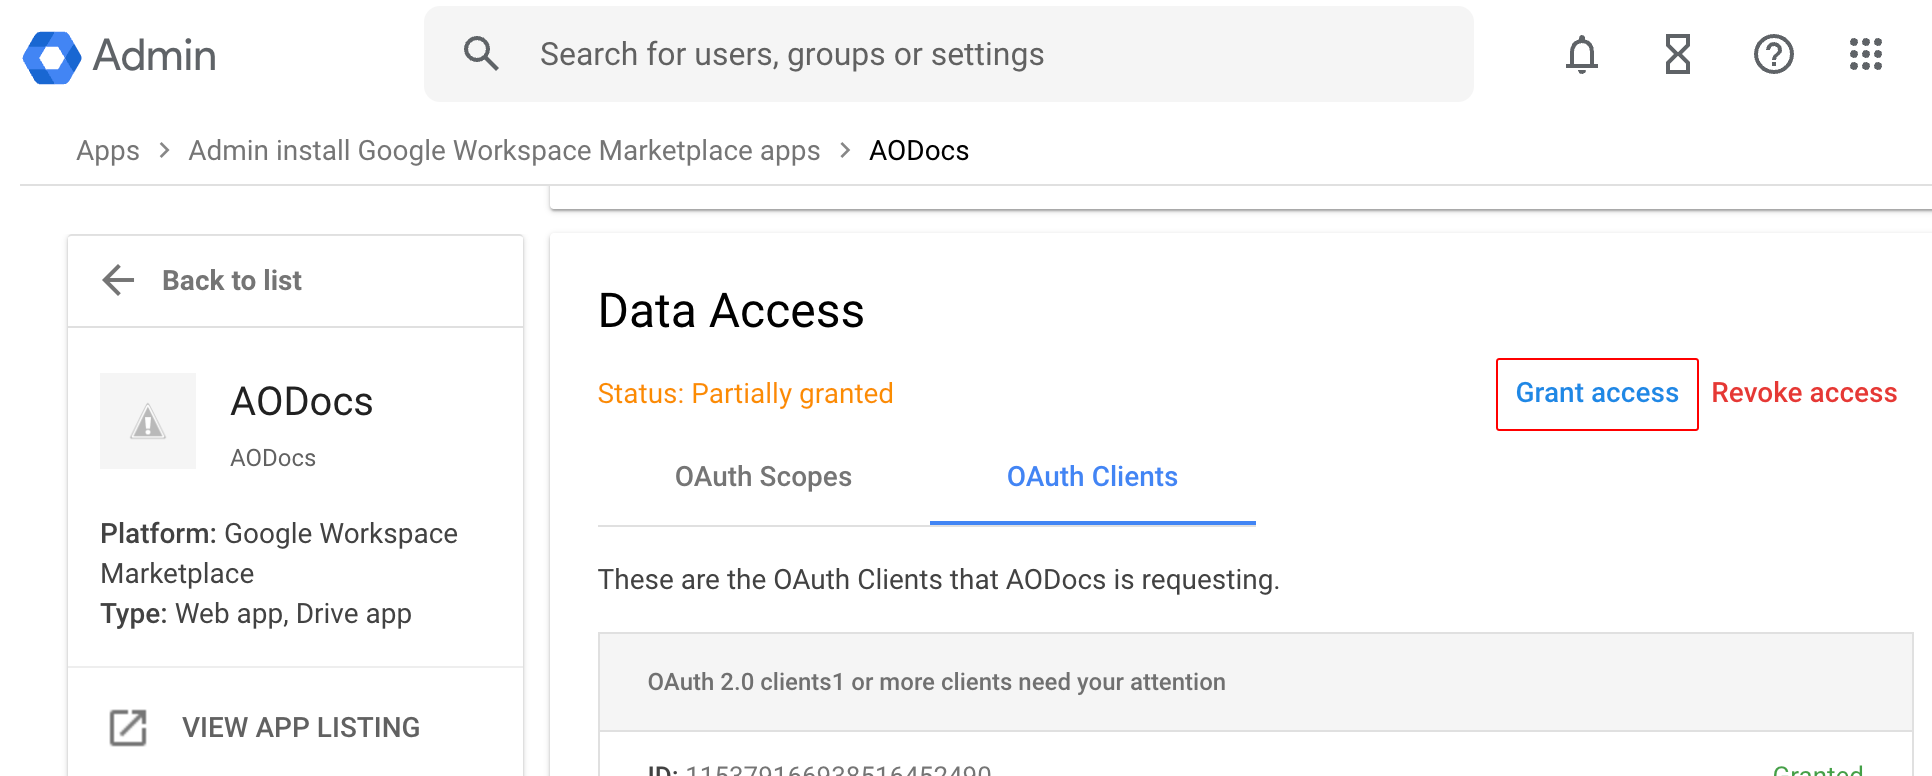1932x776 pixels.
Task: Open the help question mark icon
Action: [x=1774, y=54]
